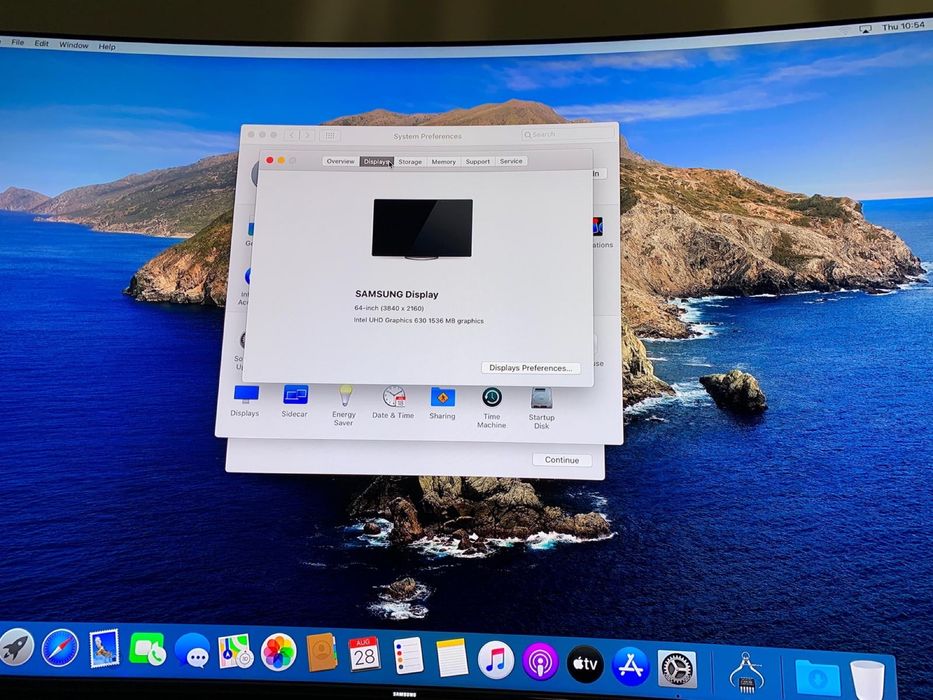Open the System Information chip icon in Dock
Screen dimensions: 933x700
pos(747,674)
